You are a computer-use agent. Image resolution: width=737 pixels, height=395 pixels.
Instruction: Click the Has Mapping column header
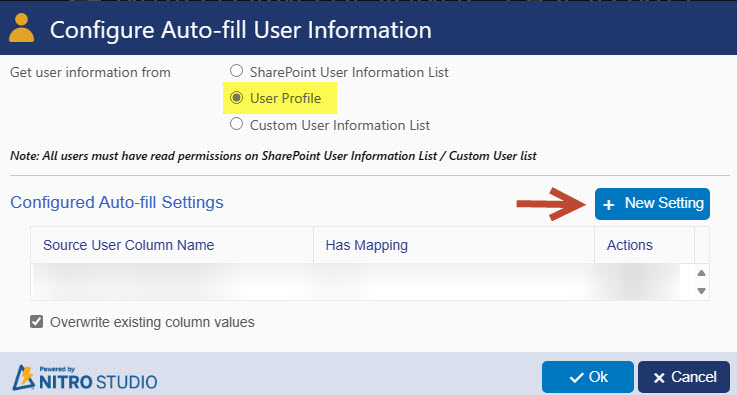(367, 245)
